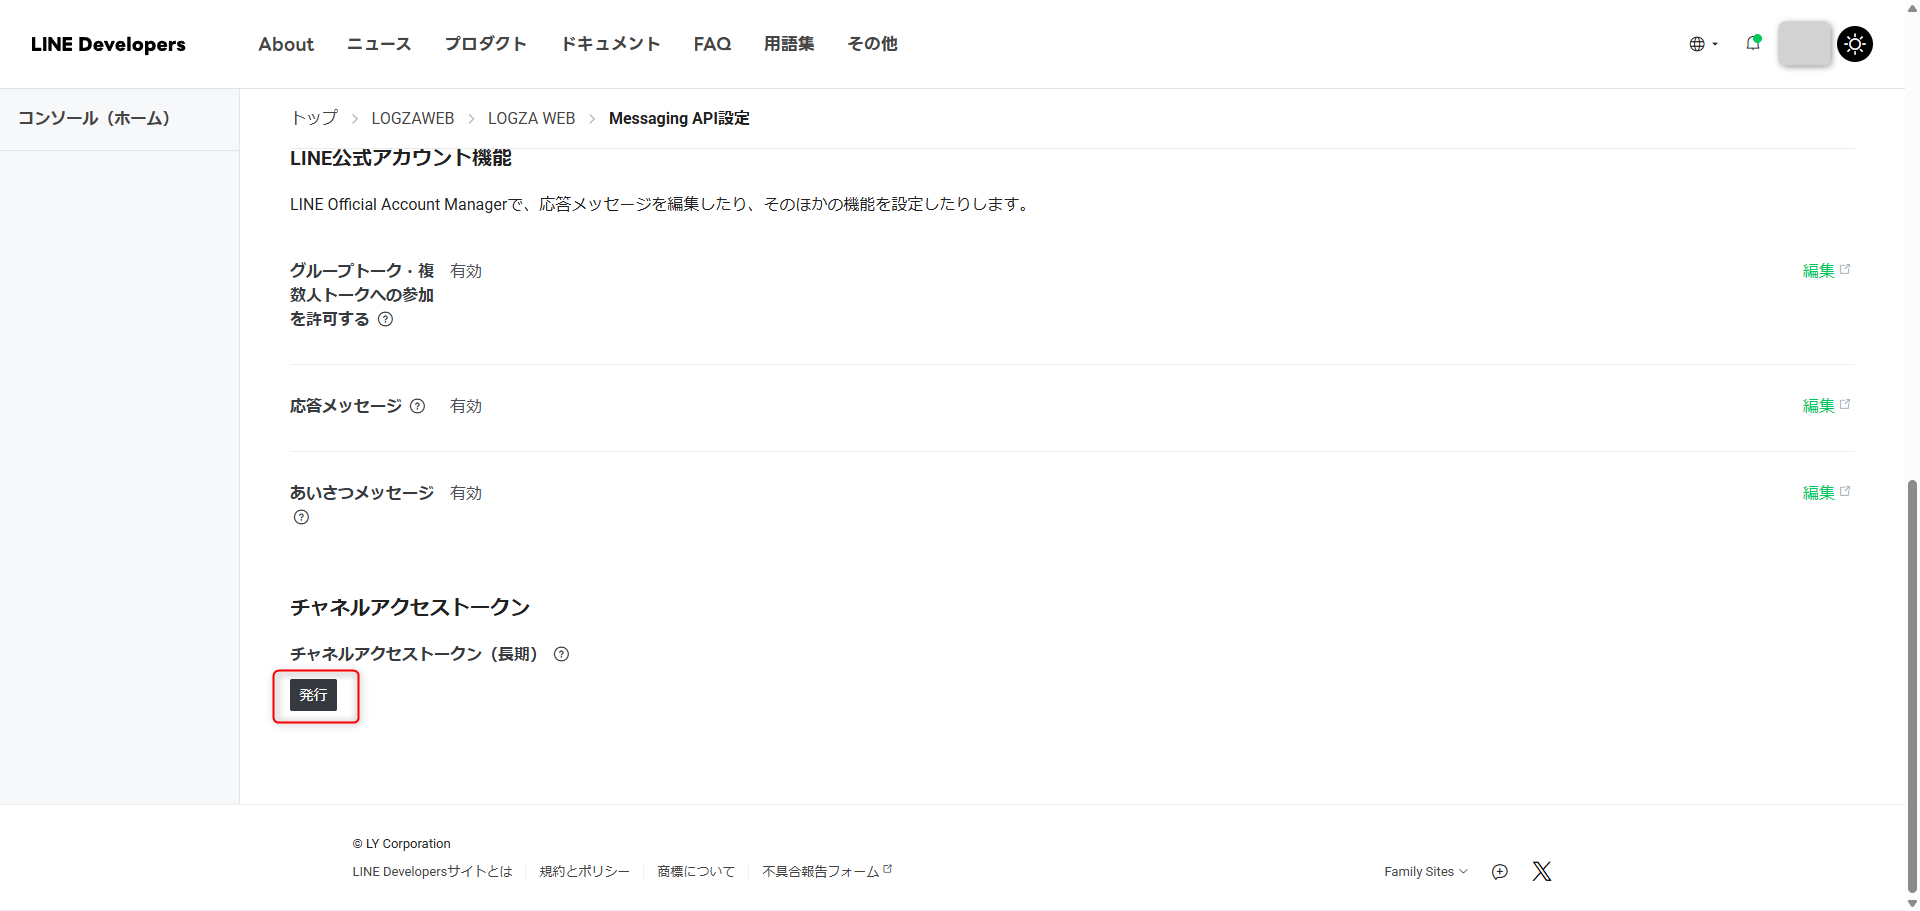Open the language globe icon
Viewport: 1920px width, 911px height.
pos(1696,44)
